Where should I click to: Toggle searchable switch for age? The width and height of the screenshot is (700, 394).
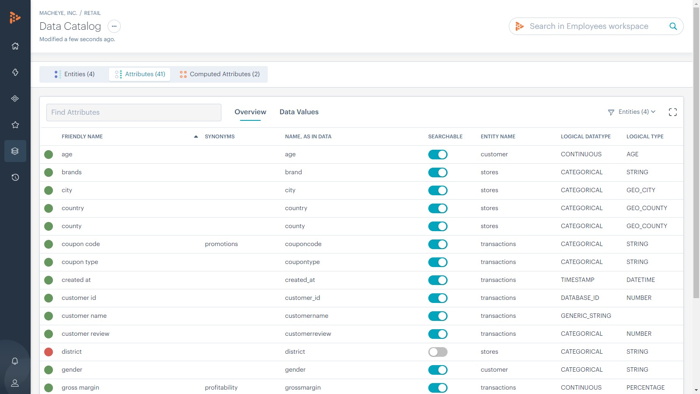(x=438, y=154)
